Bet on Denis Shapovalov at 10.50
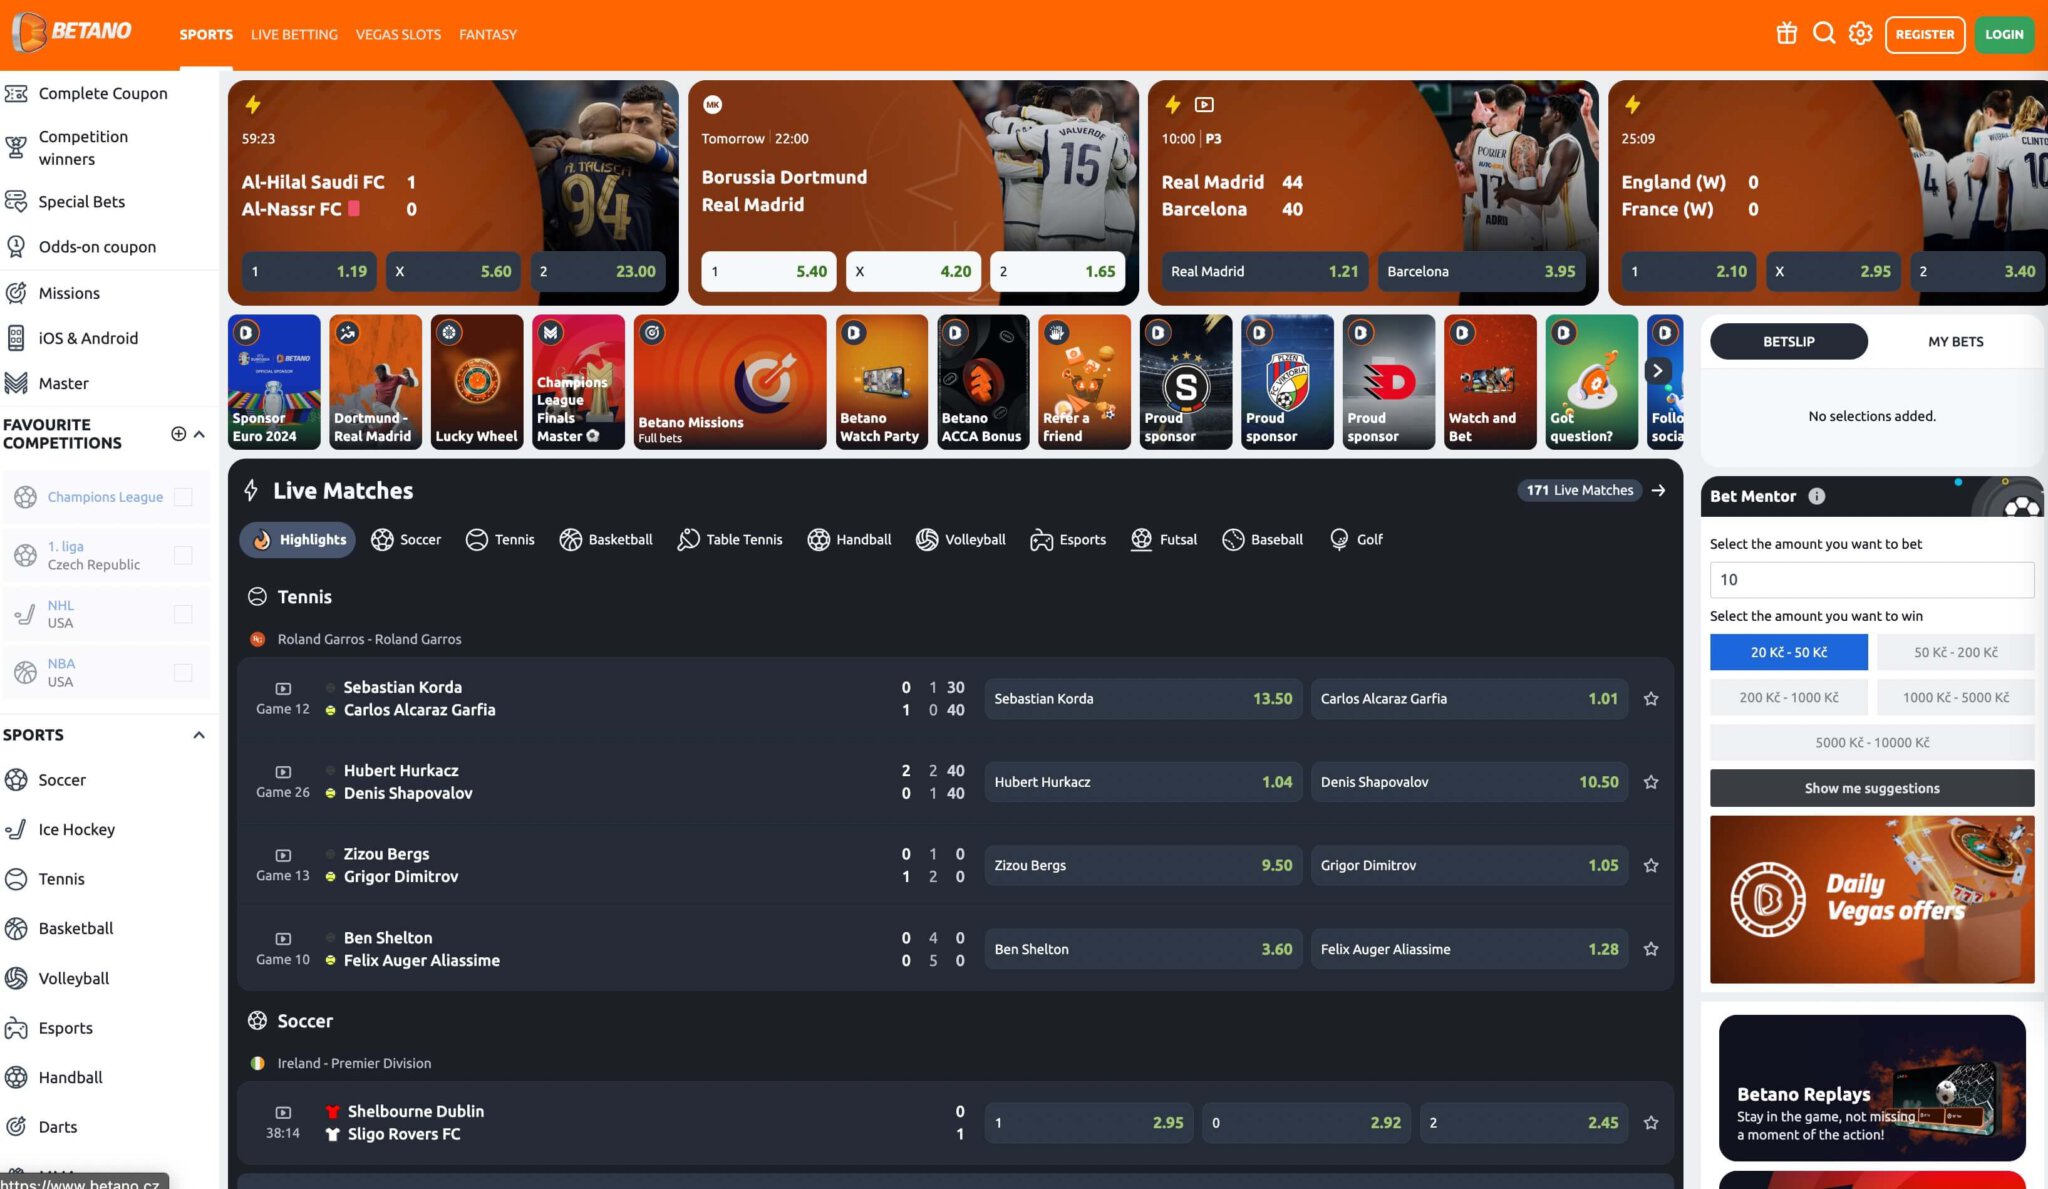This screenshot has width=2048, height=1189. click(1469, 782)
